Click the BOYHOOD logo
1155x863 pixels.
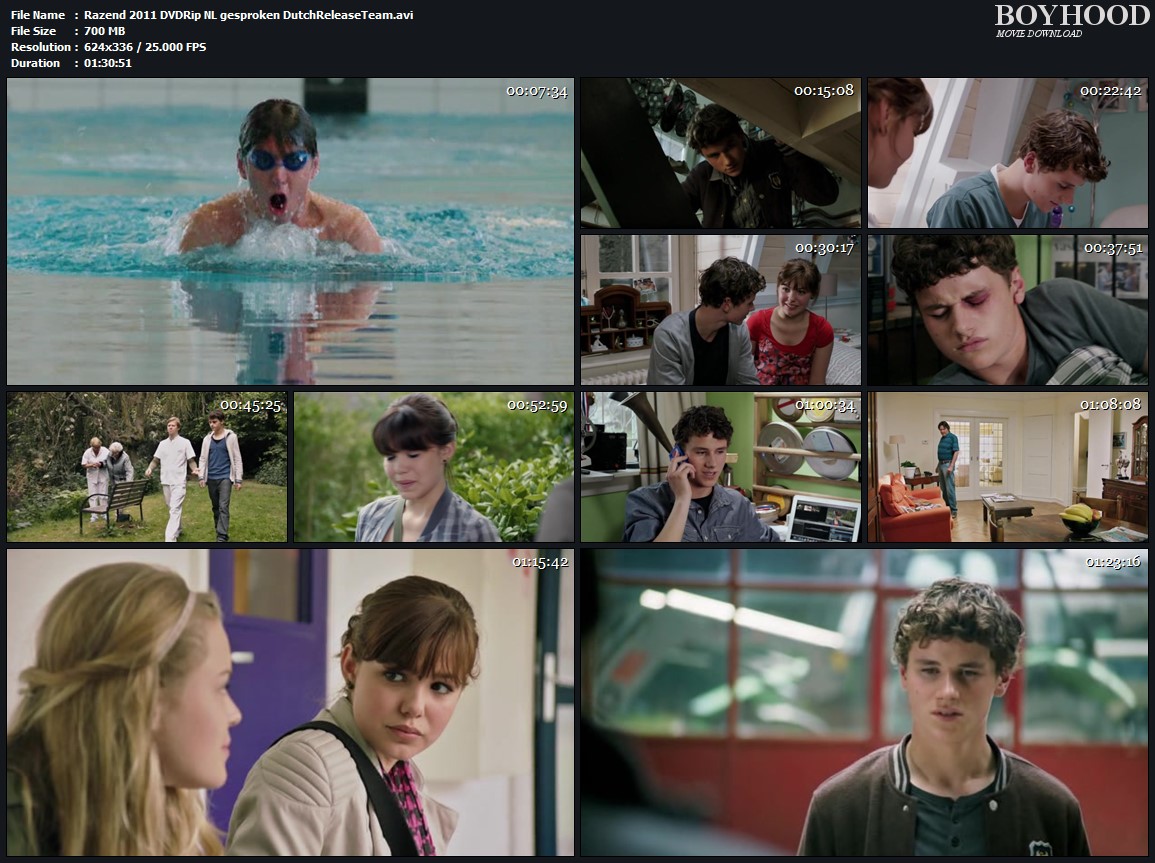coord(1071,15)
